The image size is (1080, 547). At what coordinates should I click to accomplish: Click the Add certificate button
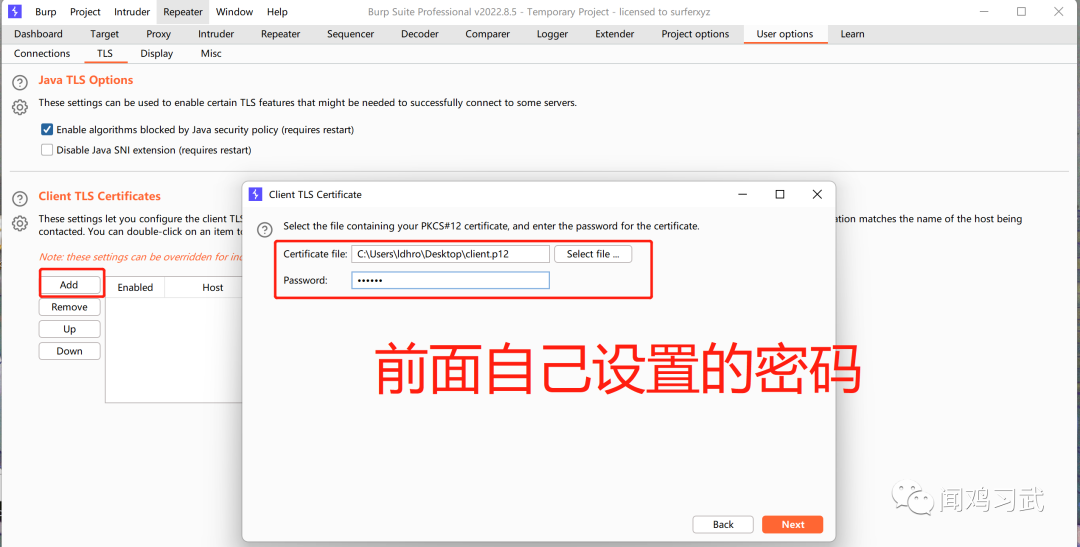pyautogui.click(x=69, y=285)
